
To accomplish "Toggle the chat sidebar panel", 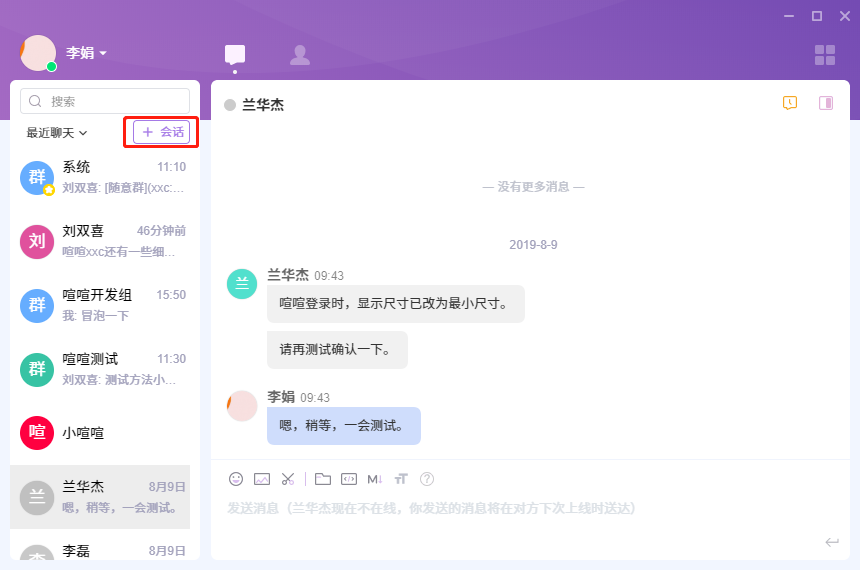I will [x=826, y=103].
